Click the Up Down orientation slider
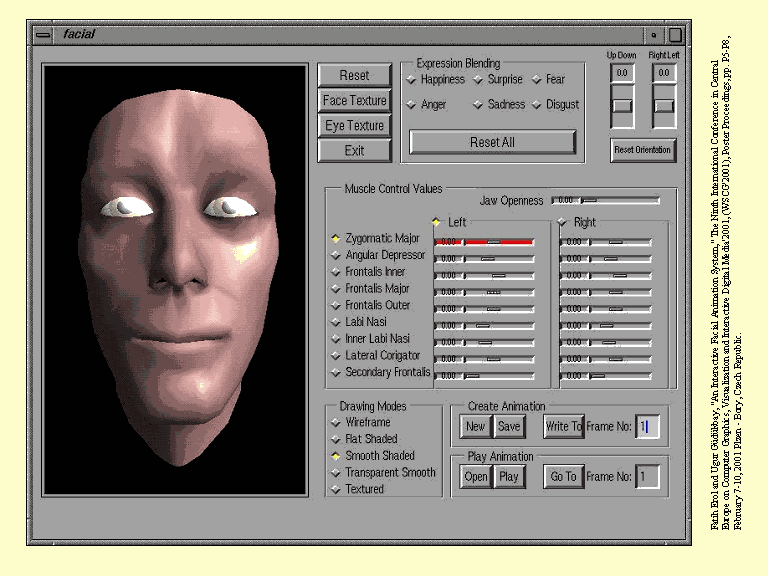The height and width of the screenshot is (576, 768). click(x=622, y=105)
